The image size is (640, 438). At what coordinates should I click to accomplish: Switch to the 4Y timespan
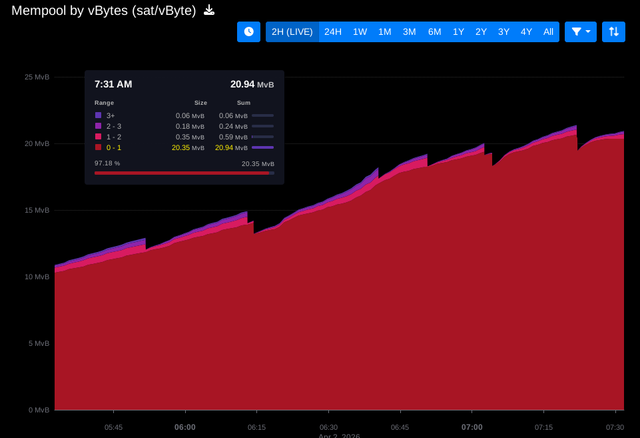click(526, 32)
